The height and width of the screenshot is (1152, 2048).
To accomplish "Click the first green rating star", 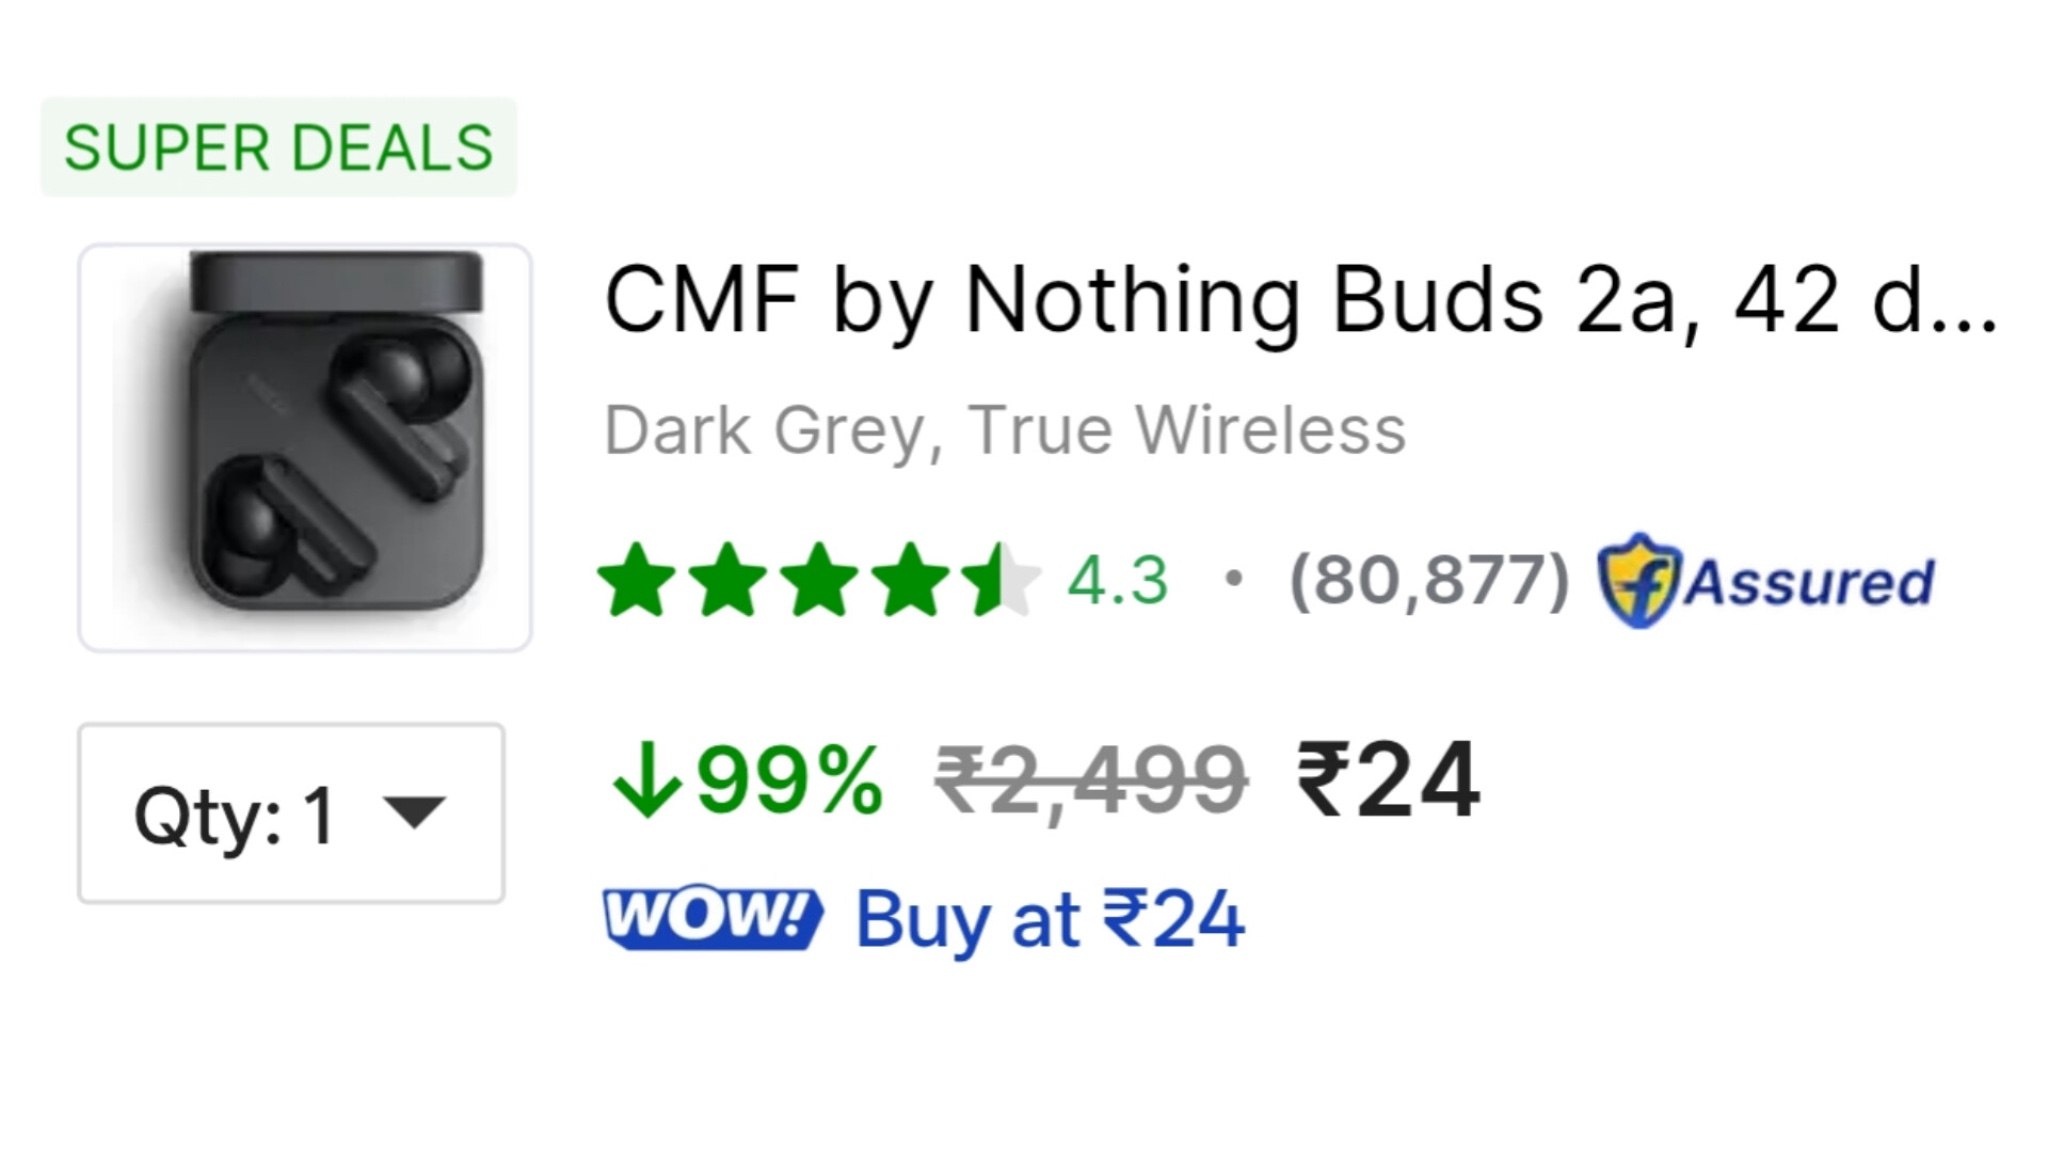I will click(637, 580).
